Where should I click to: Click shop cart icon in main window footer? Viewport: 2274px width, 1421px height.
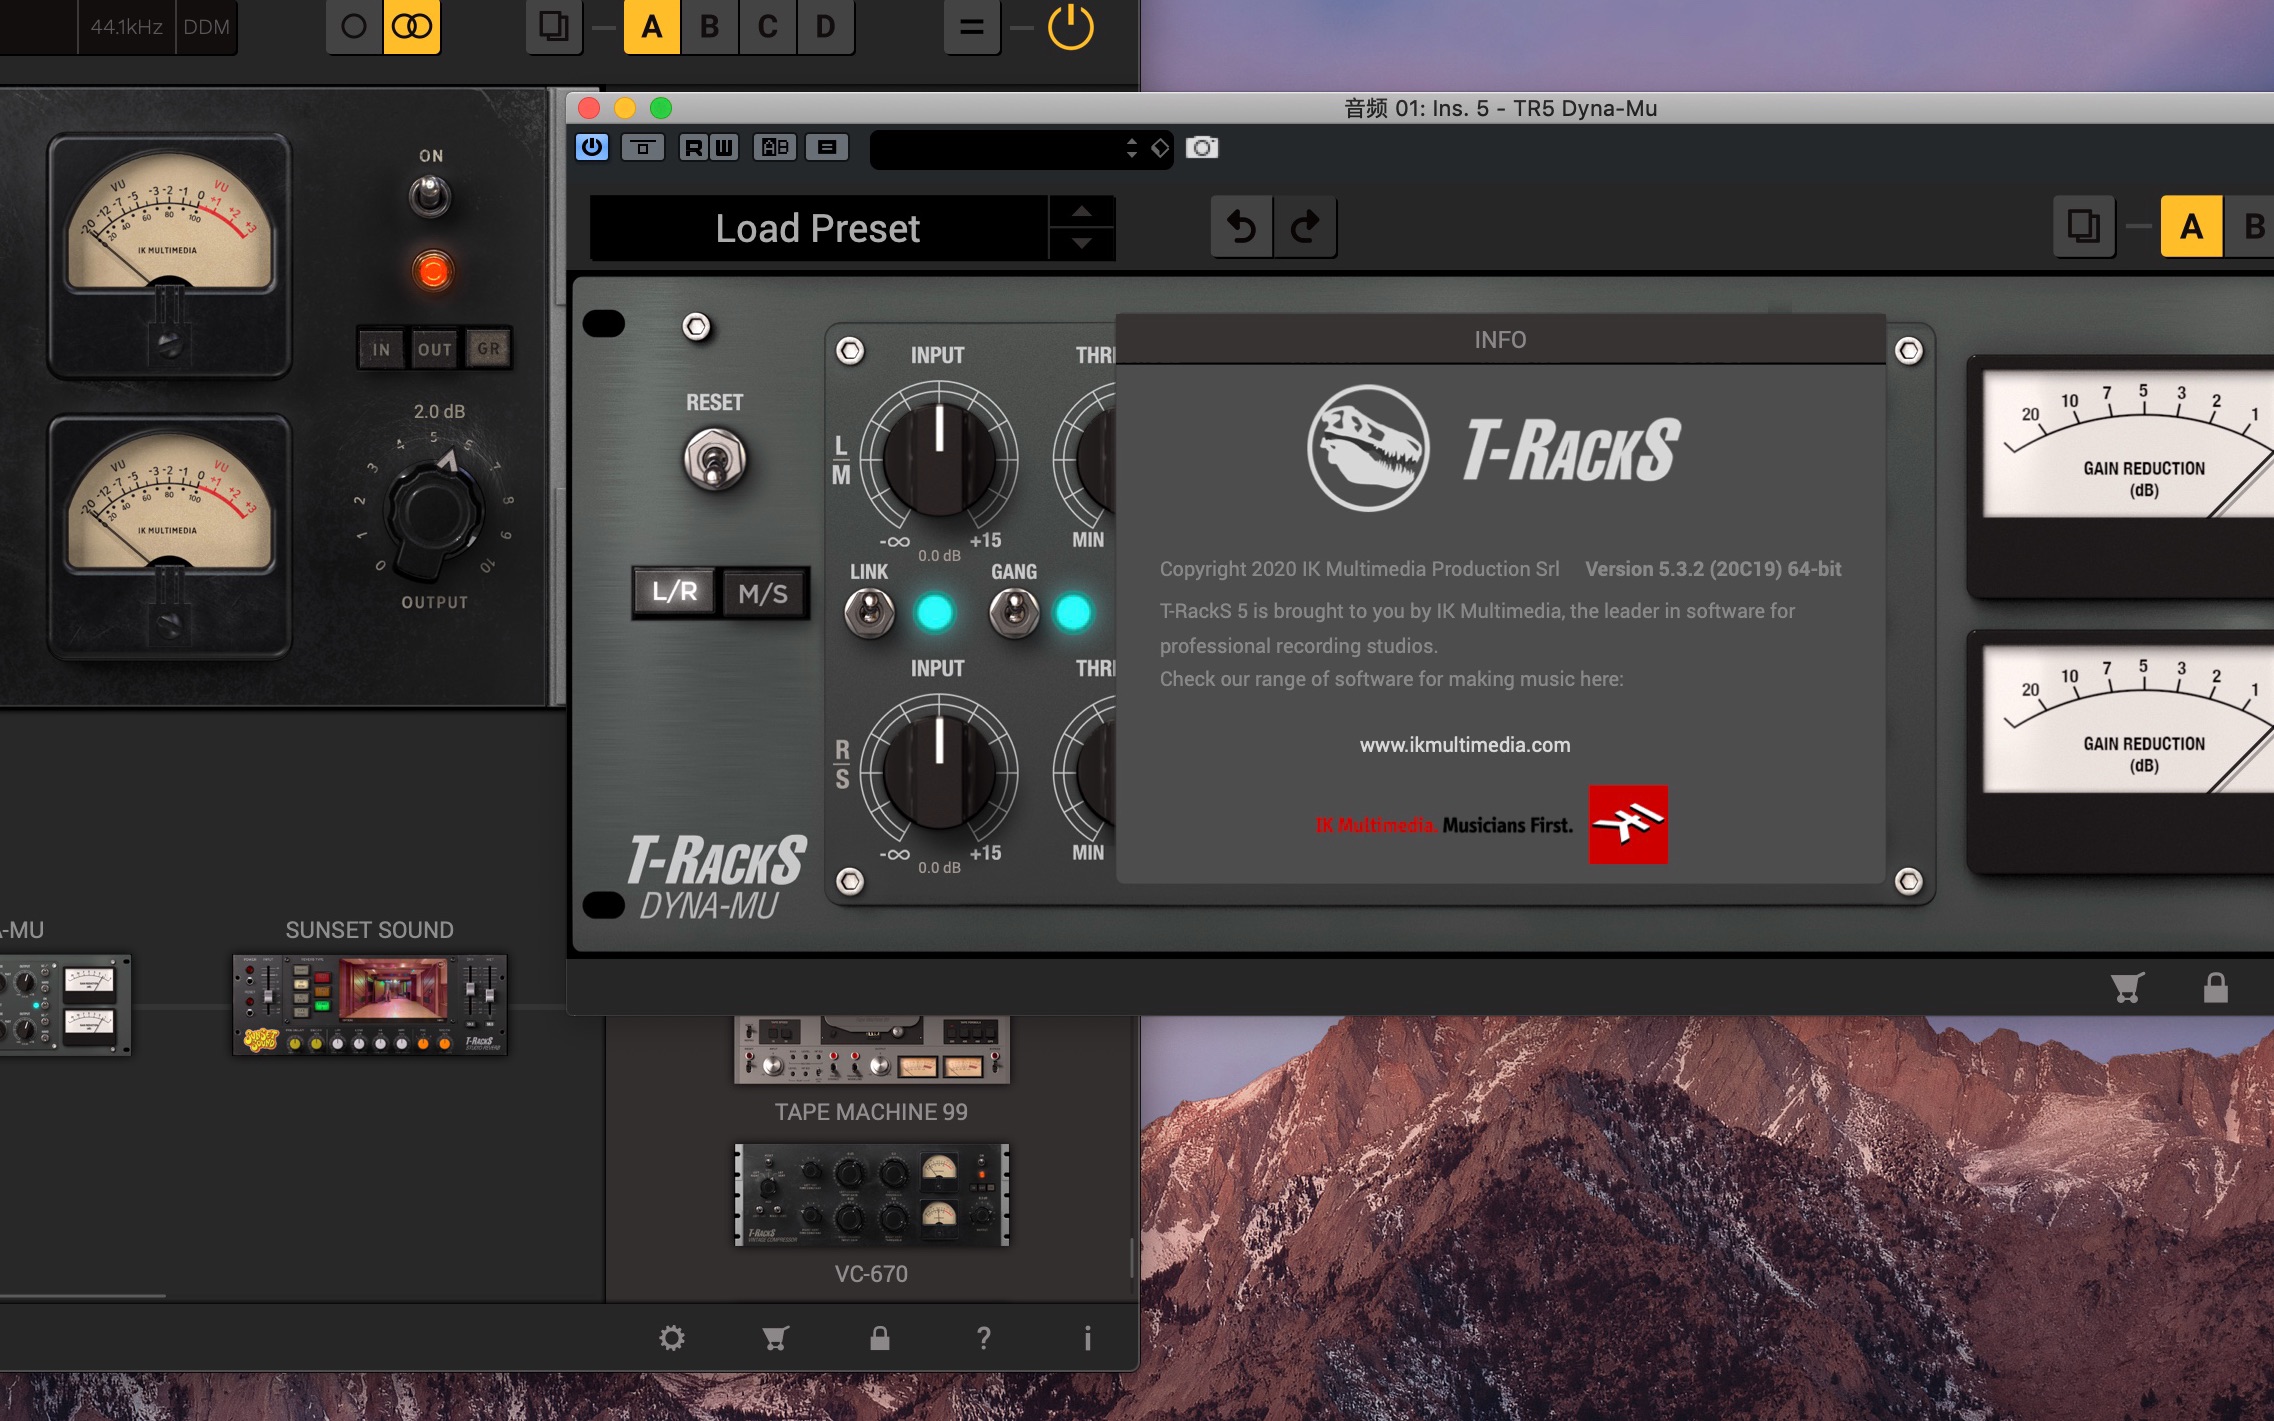pos(775,1338)
